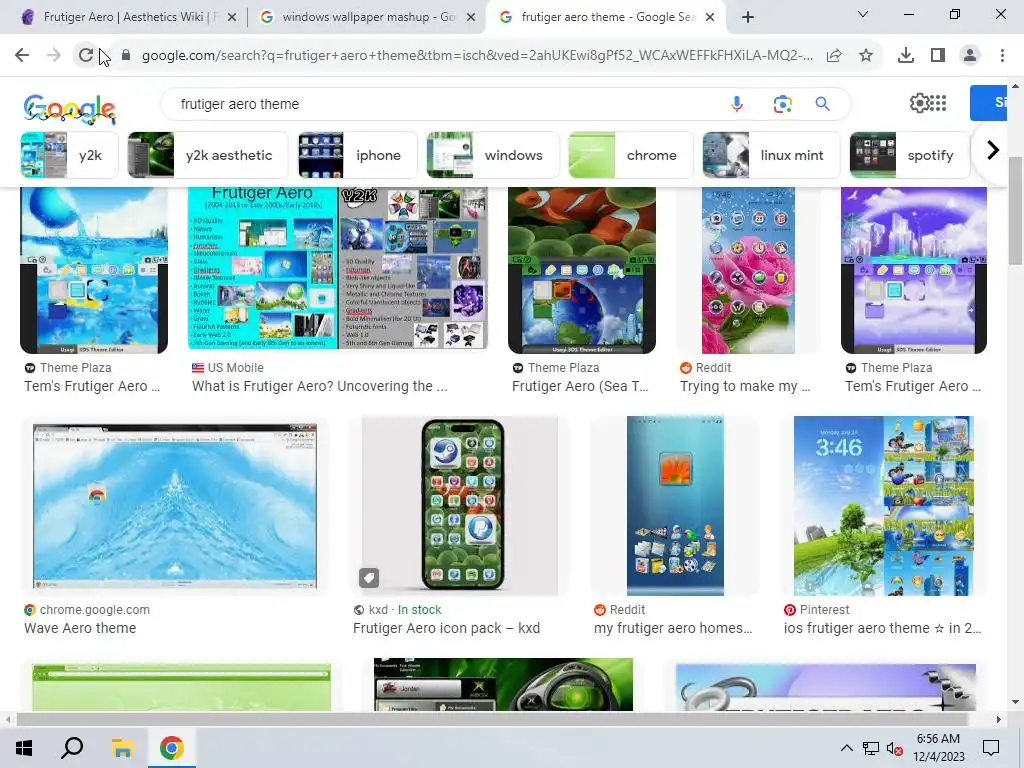Open 'ios frutiger aero theme' Pinterest link

pos(882,628)
